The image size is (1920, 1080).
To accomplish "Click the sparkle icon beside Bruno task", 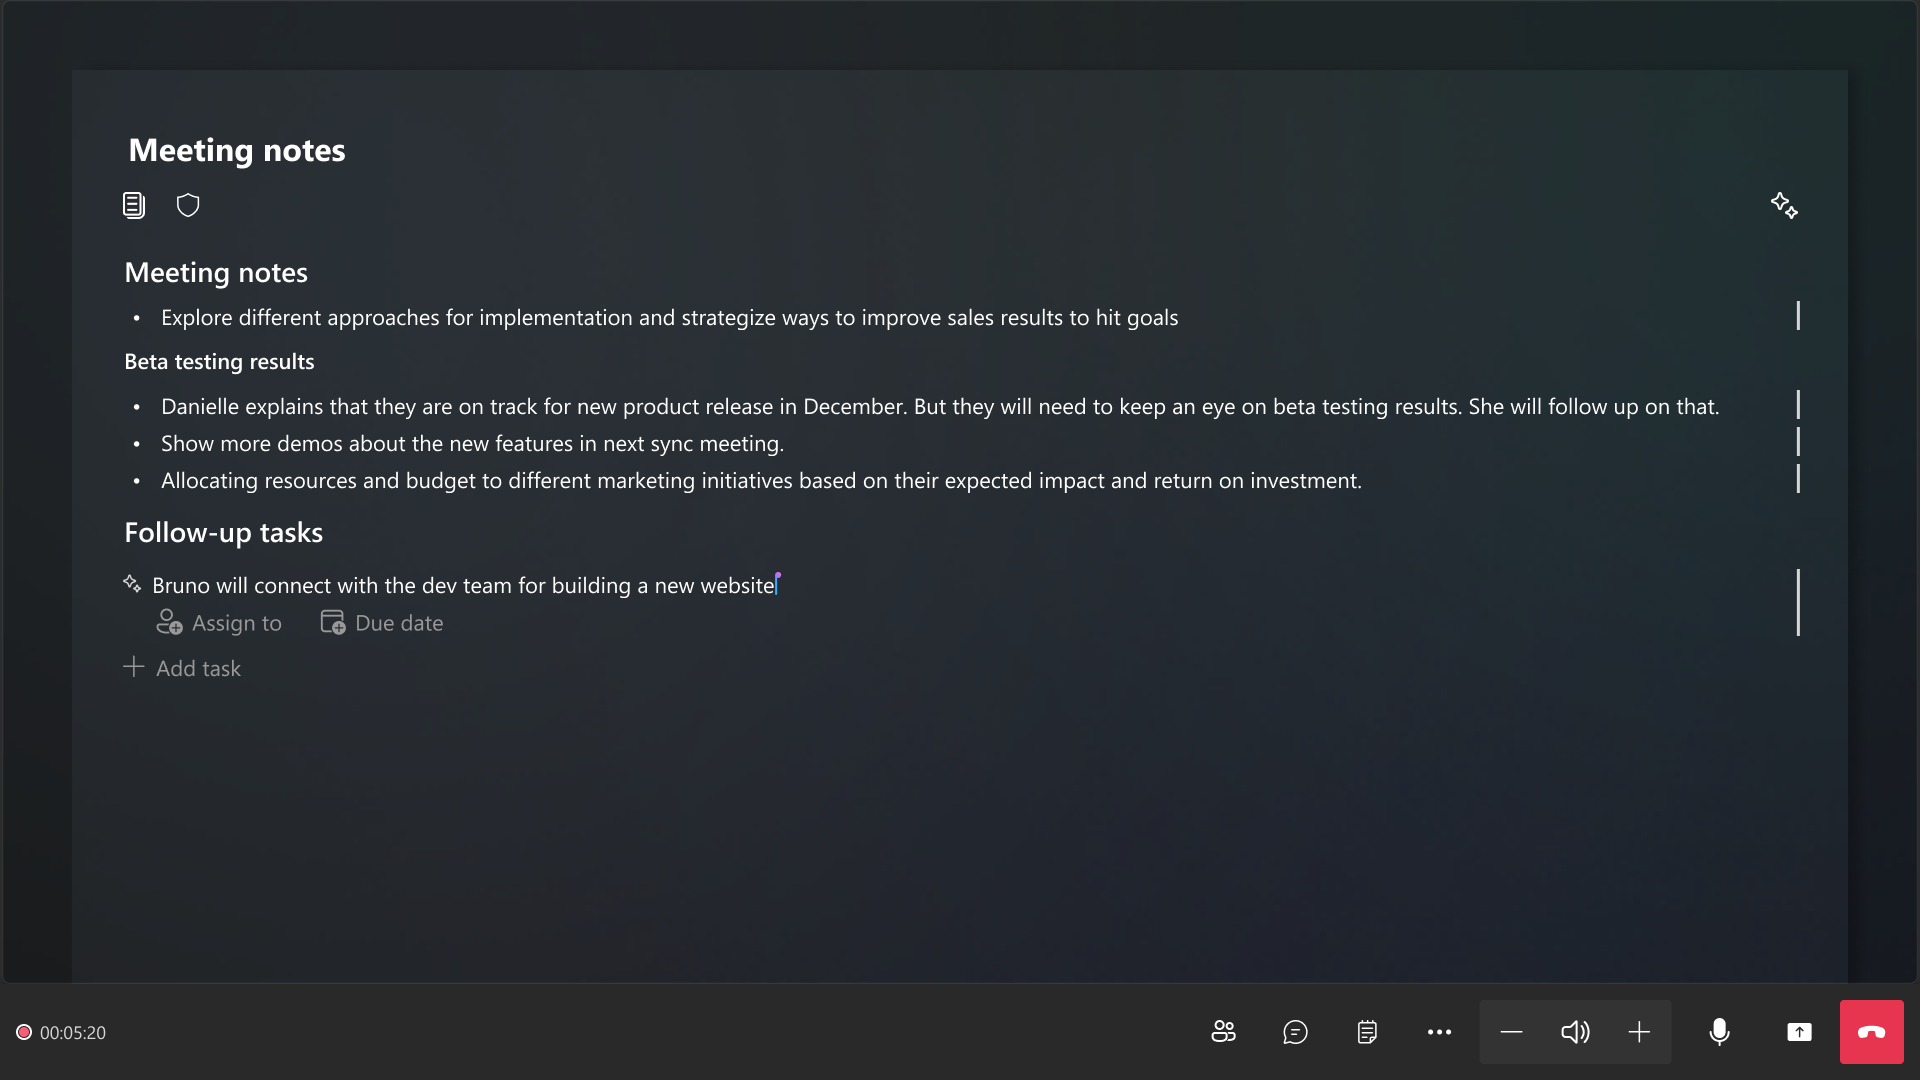I will [132, 583].
